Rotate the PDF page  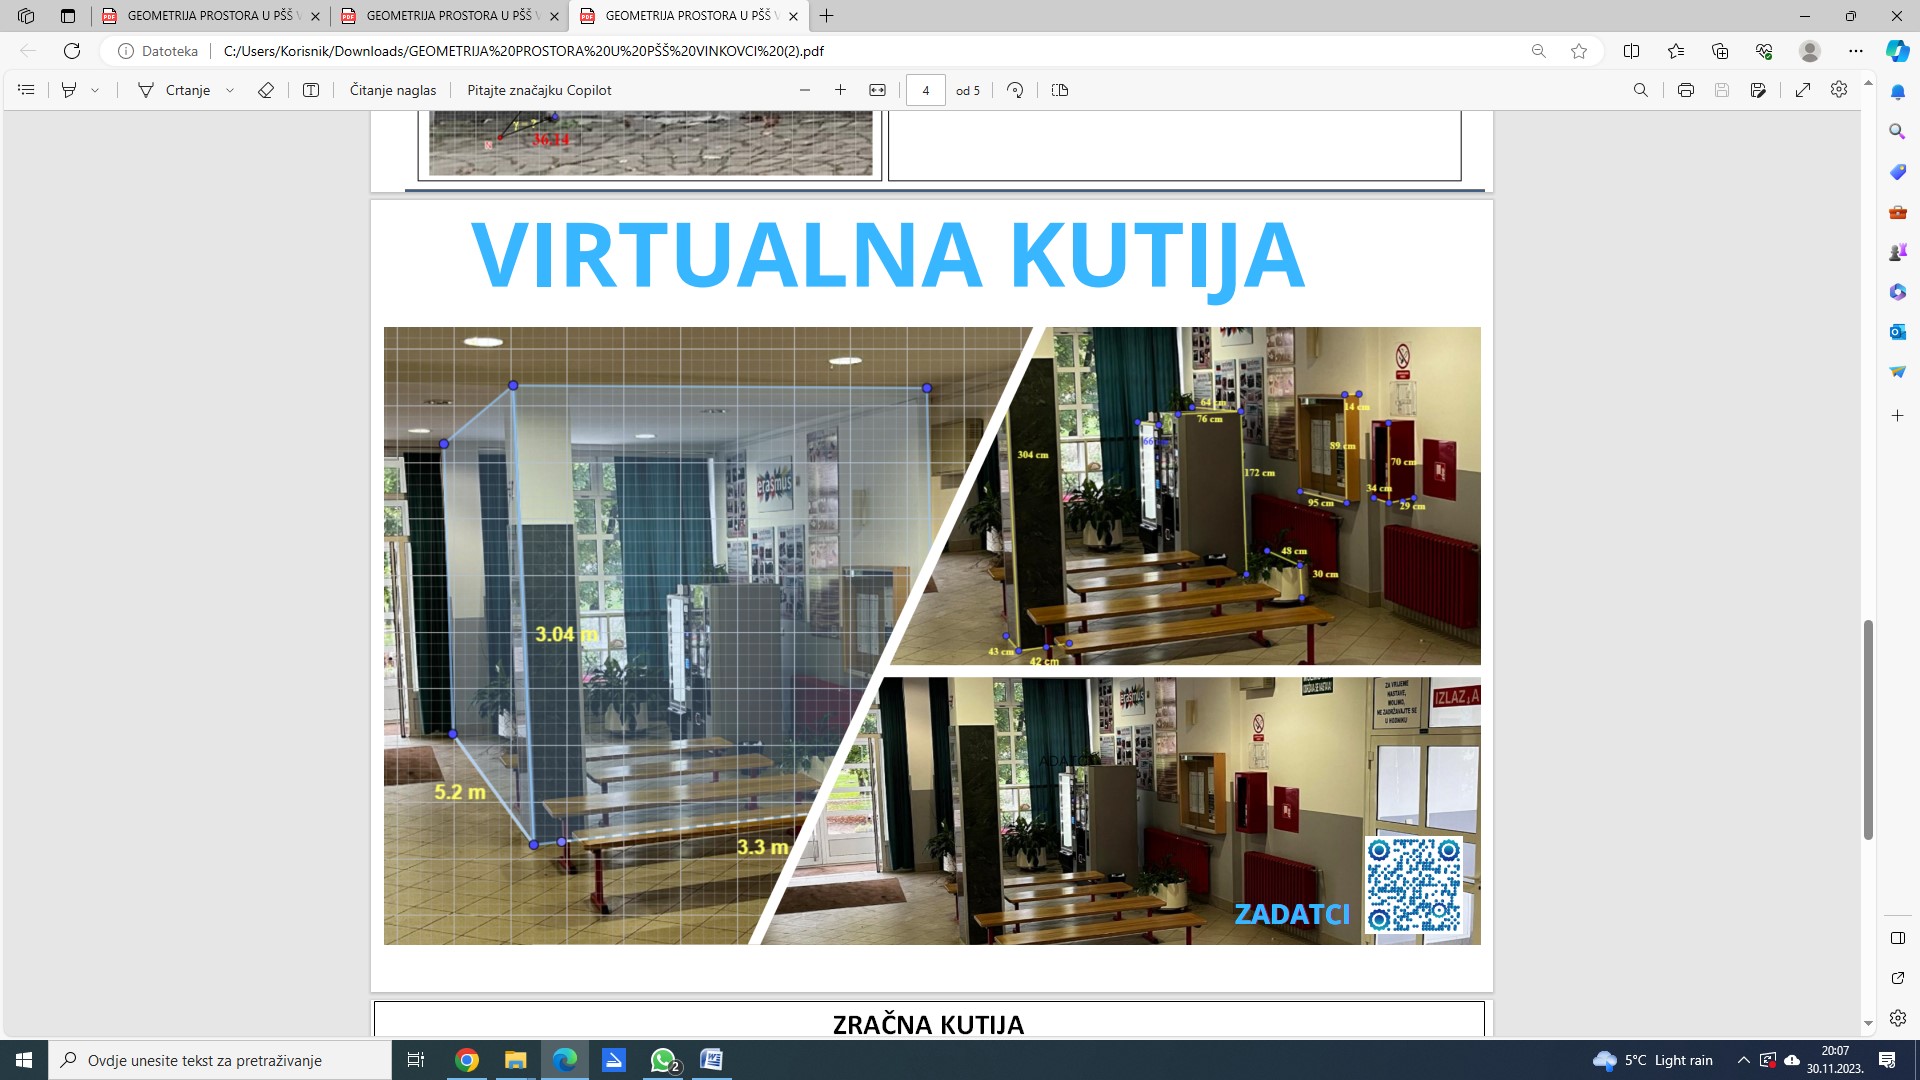point(1015,90)
